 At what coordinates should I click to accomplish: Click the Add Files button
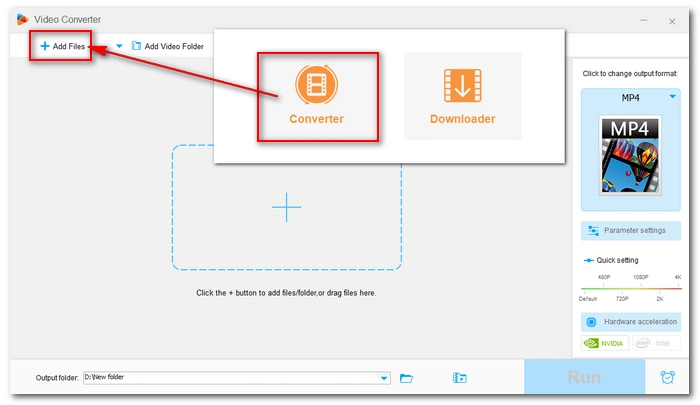pyautogui.click(x=62, y=46)
